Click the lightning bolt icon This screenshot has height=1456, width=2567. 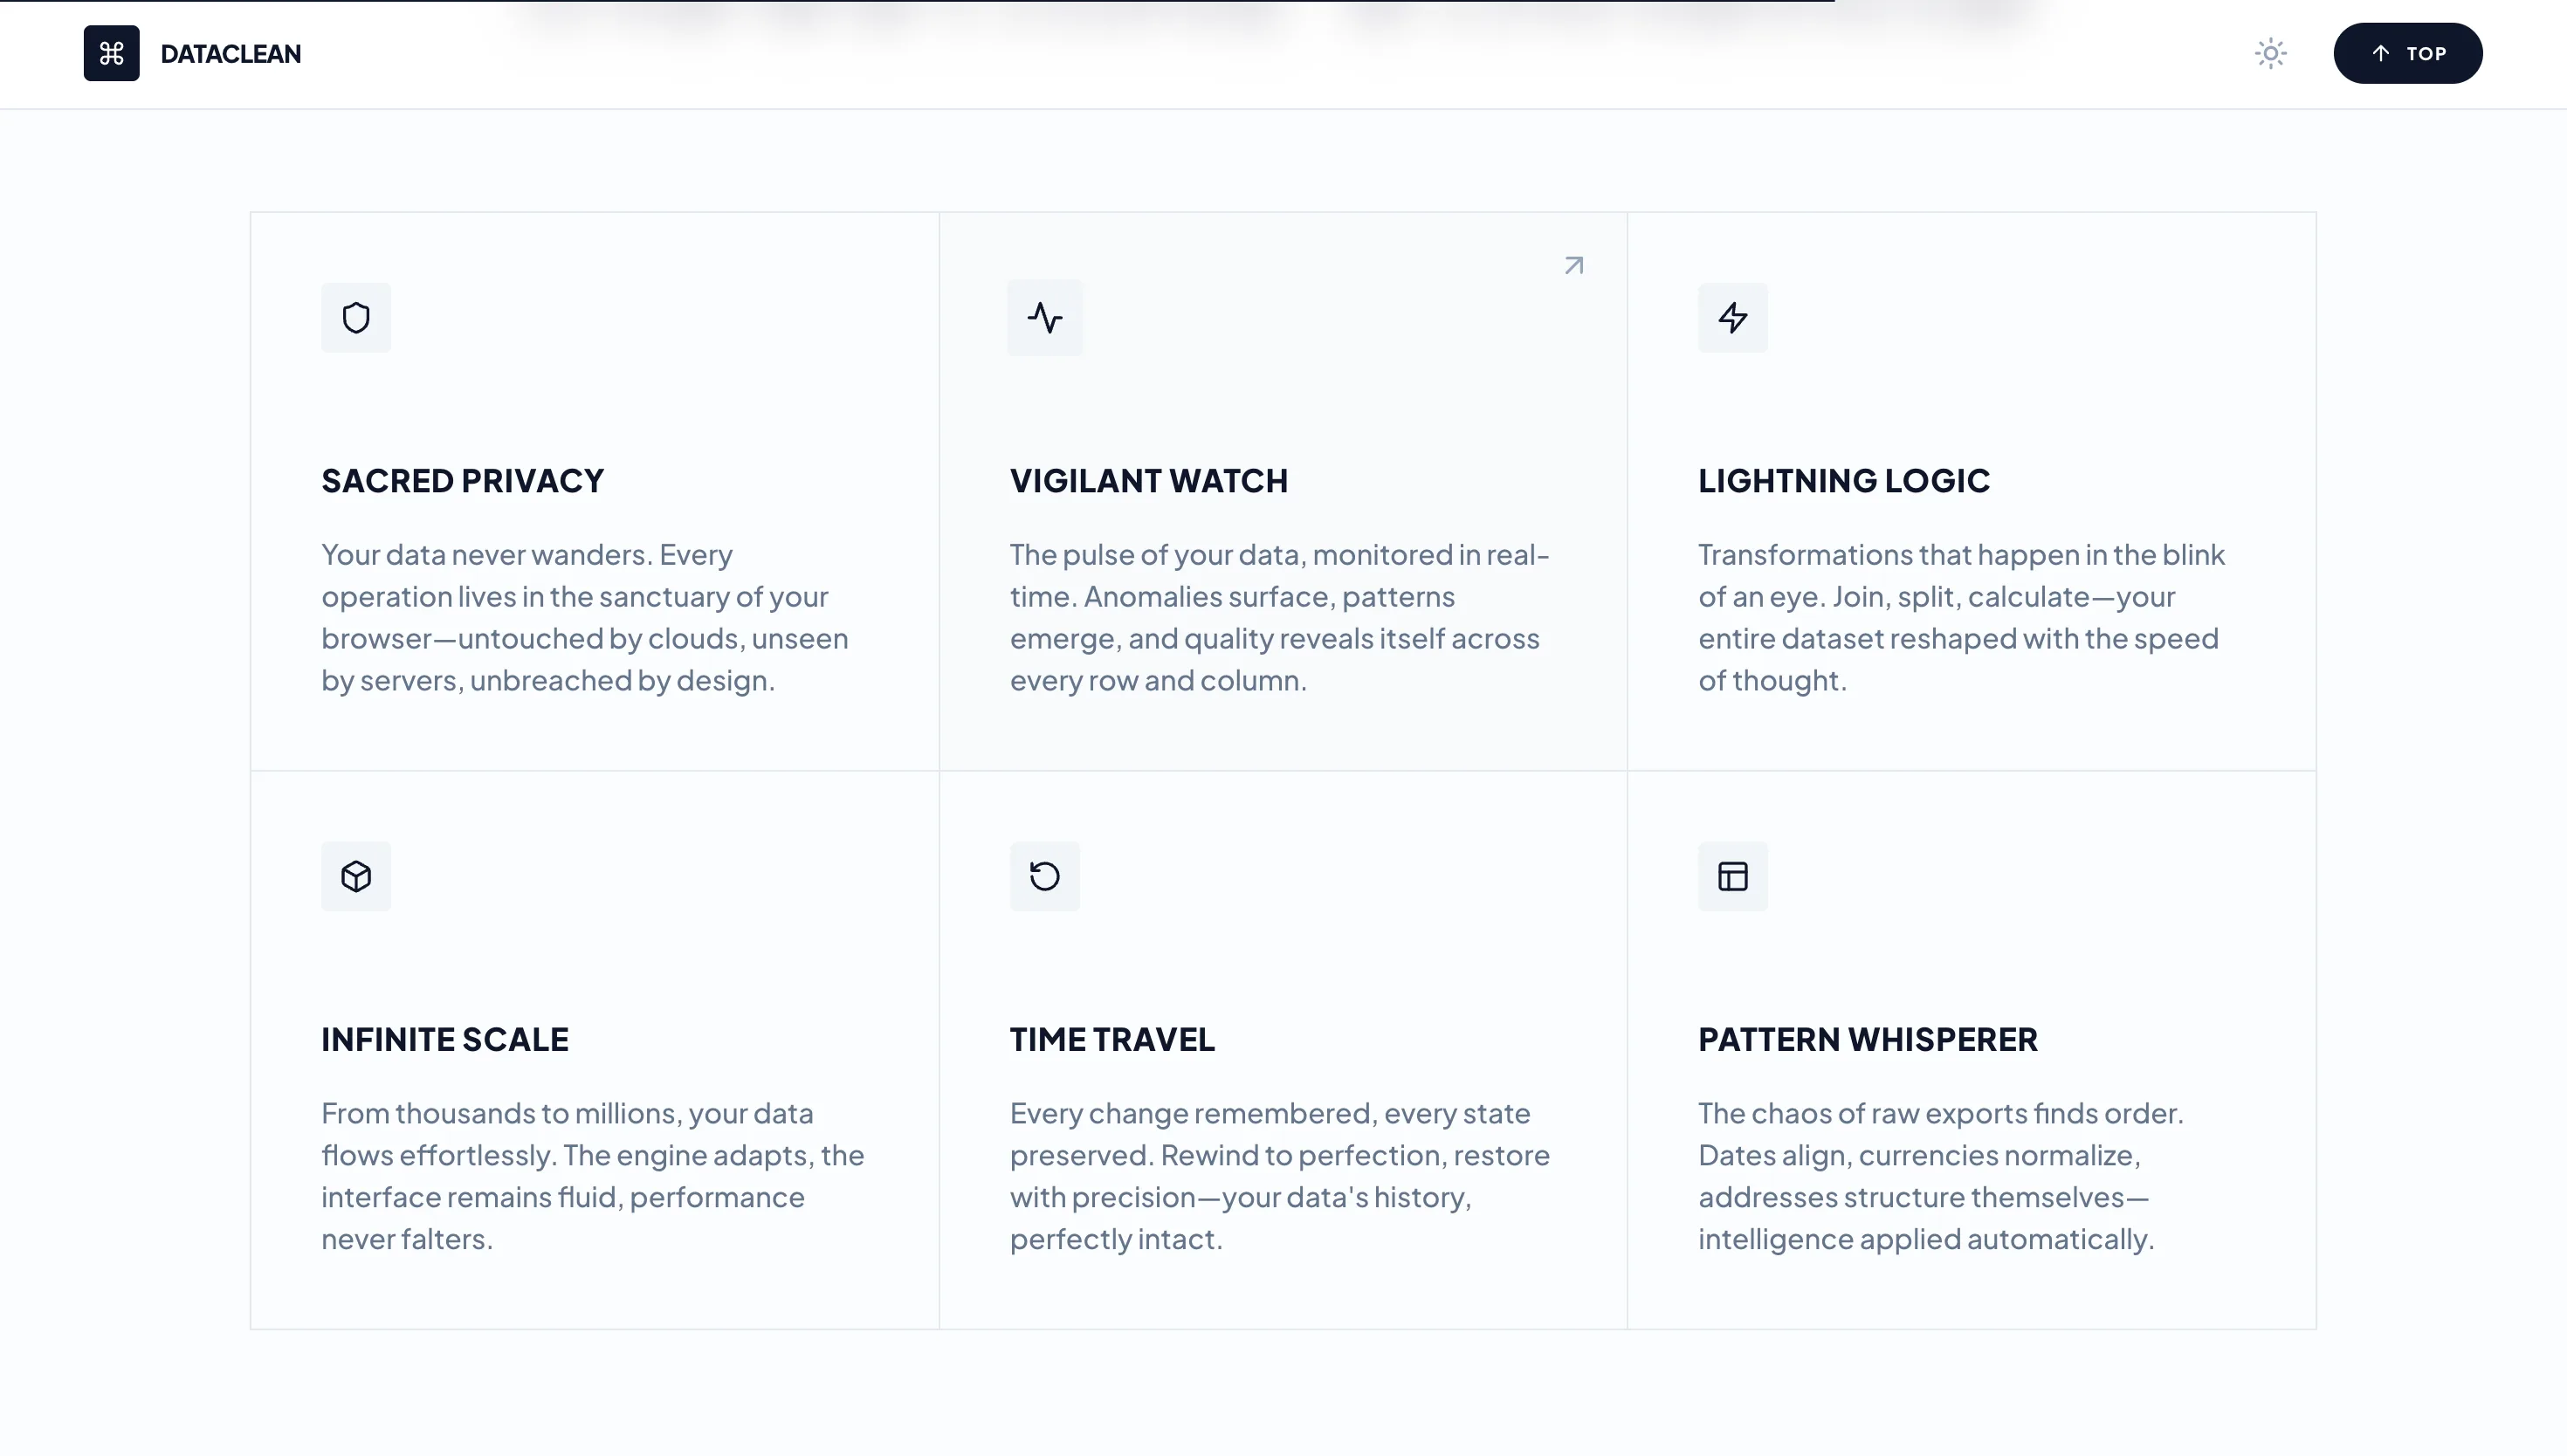point(1732,318)
